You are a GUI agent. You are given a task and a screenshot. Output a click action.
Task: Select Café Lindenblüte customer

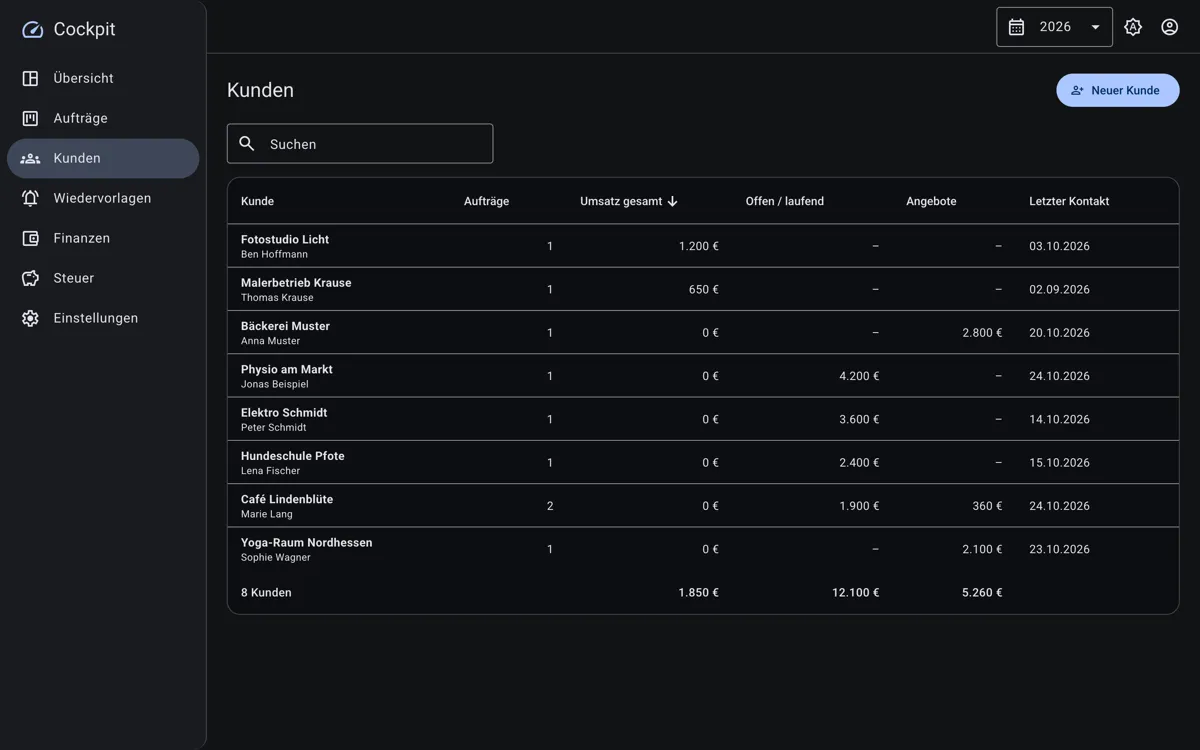(703, 506)
